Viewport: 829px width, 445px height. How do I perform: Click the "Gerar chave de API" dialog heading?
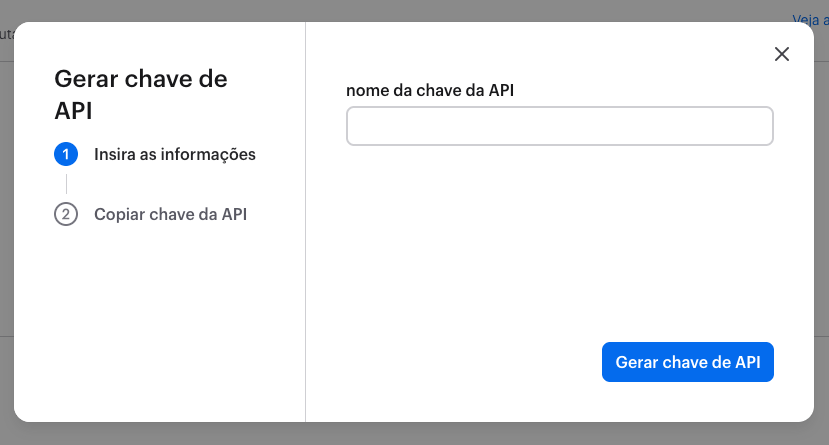click(140, 94)
